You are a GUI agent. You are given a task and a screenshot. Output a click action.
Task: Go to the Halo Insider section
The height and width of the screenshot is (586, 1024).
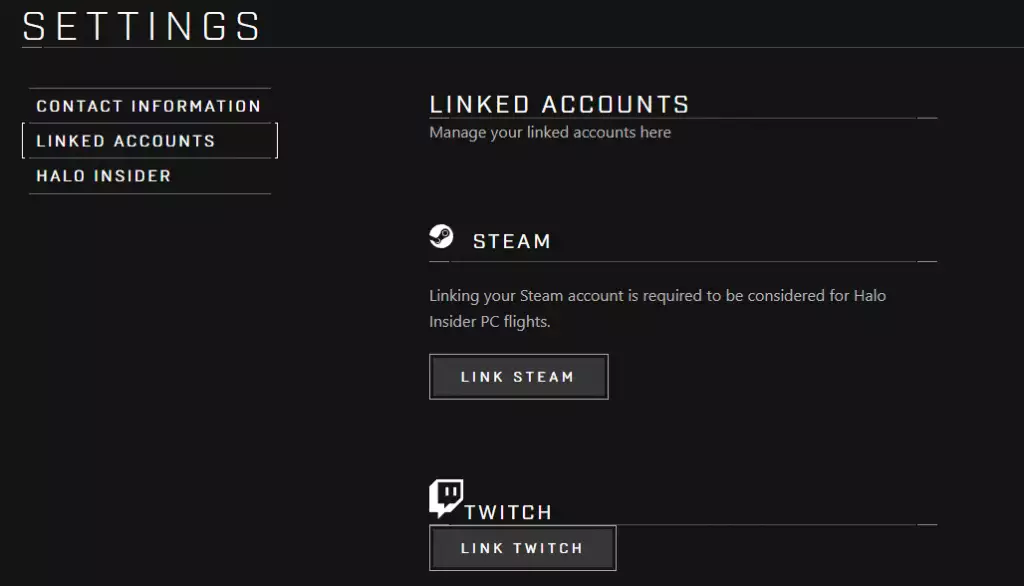click(x=104, y=176)
